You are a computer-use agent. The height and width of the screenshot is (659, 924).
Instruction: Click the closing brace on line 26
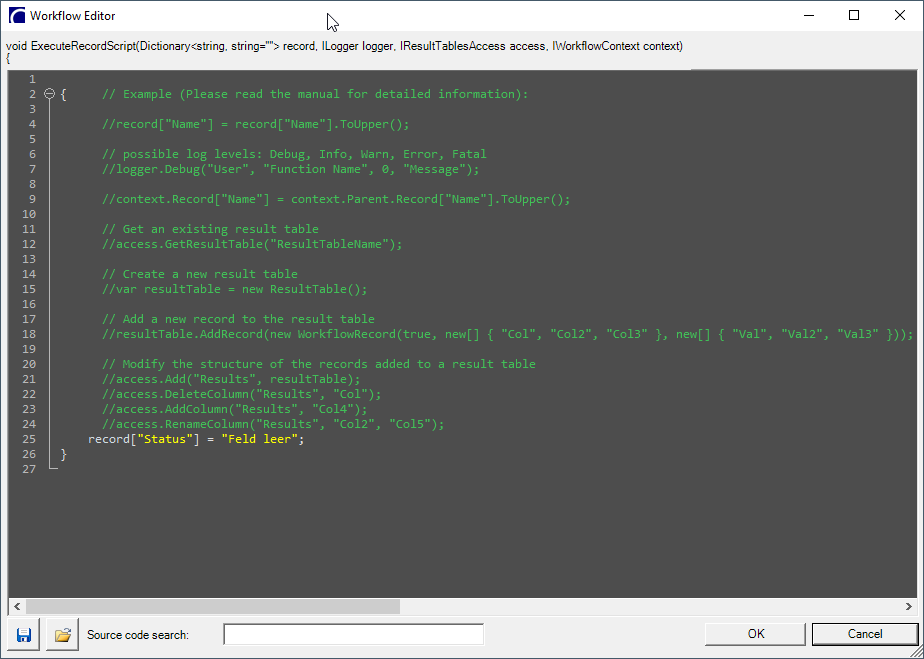64,454
